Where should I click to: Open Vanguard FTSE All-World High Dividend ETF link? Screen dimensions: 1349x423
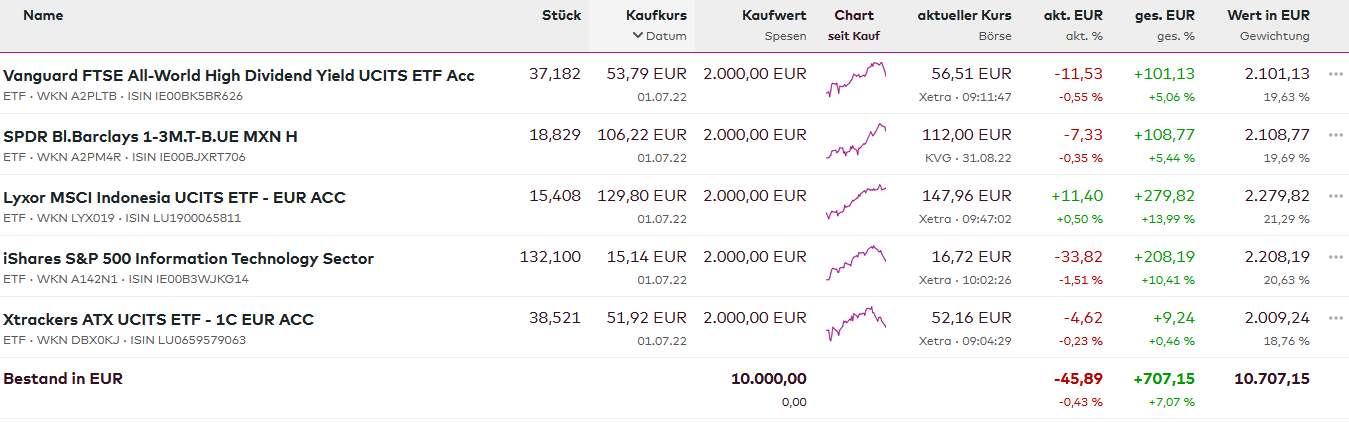(239, 75)
